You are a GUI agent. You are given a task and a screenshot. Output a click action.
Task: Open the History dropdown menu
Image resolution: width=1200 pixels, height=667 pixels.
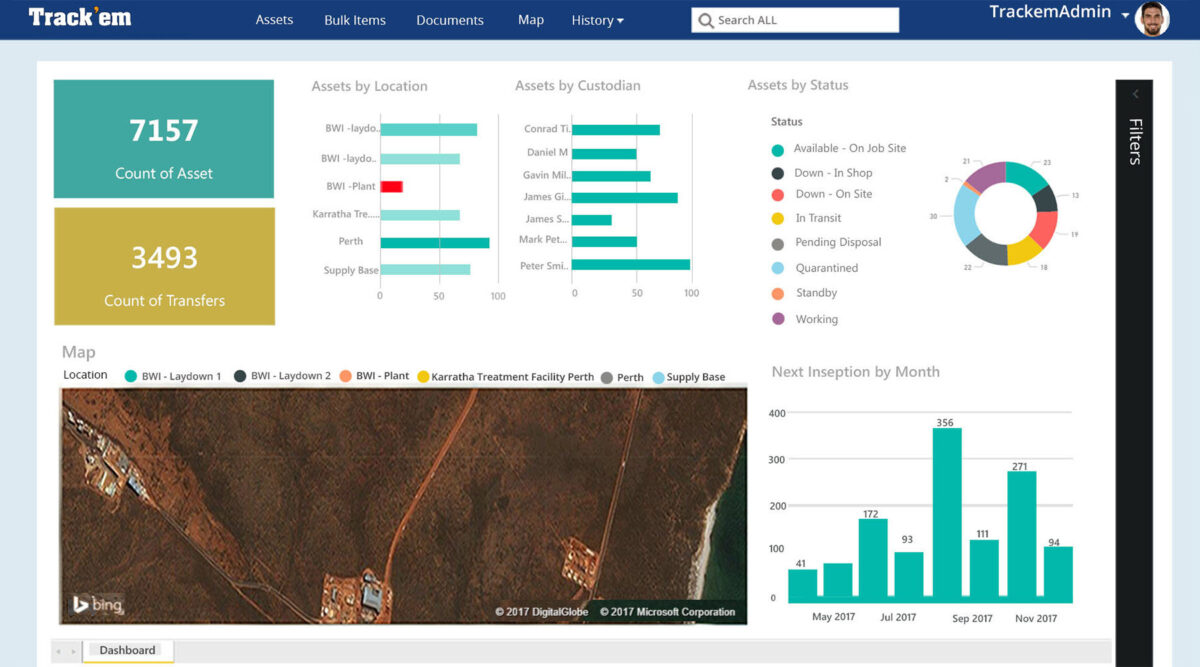point(597,20)
